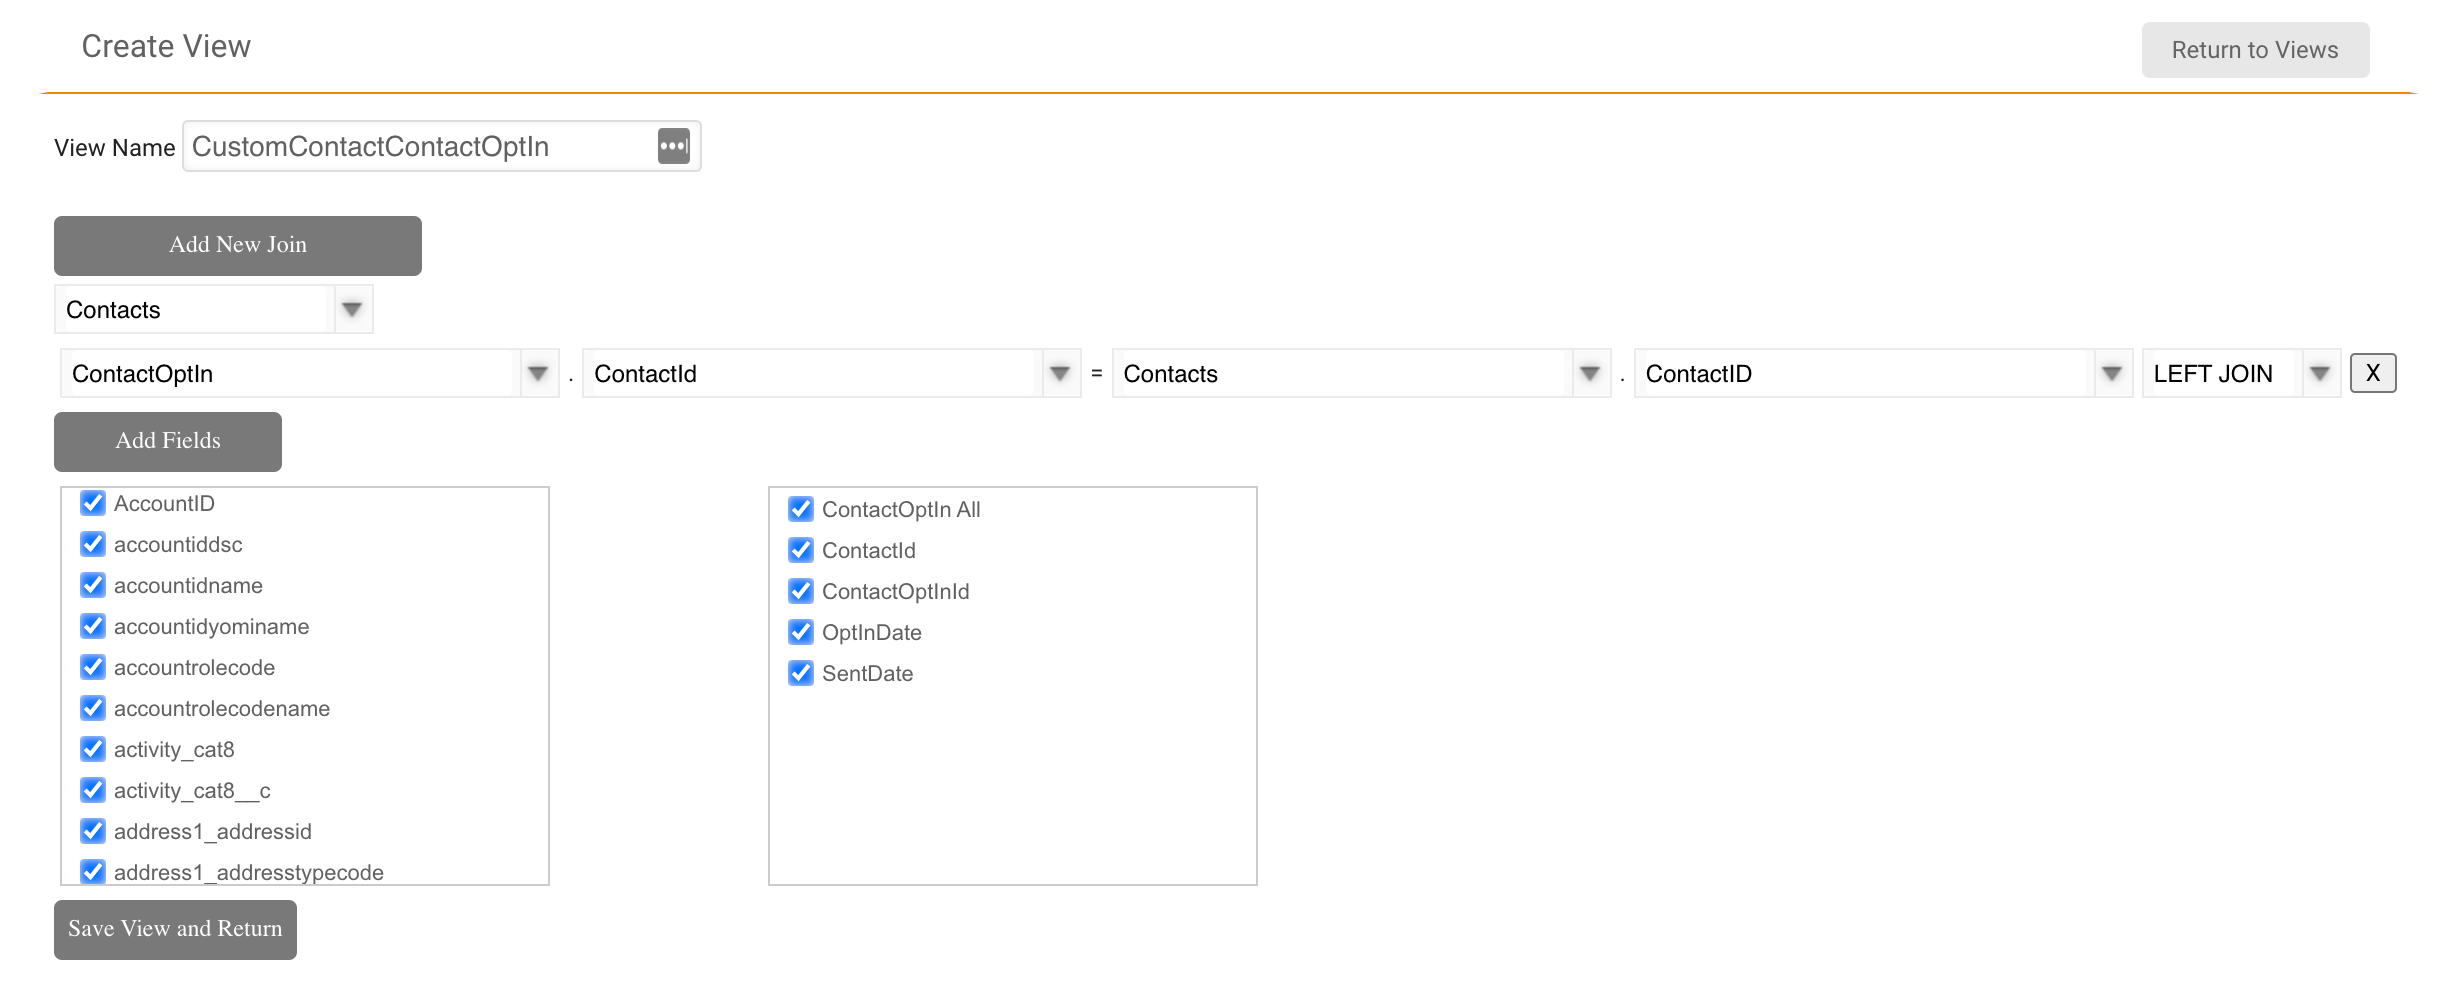Toggle the ContactId field checkbox
The width and height of the screenshot is (2446, 986).
click(x=801, y=550)
